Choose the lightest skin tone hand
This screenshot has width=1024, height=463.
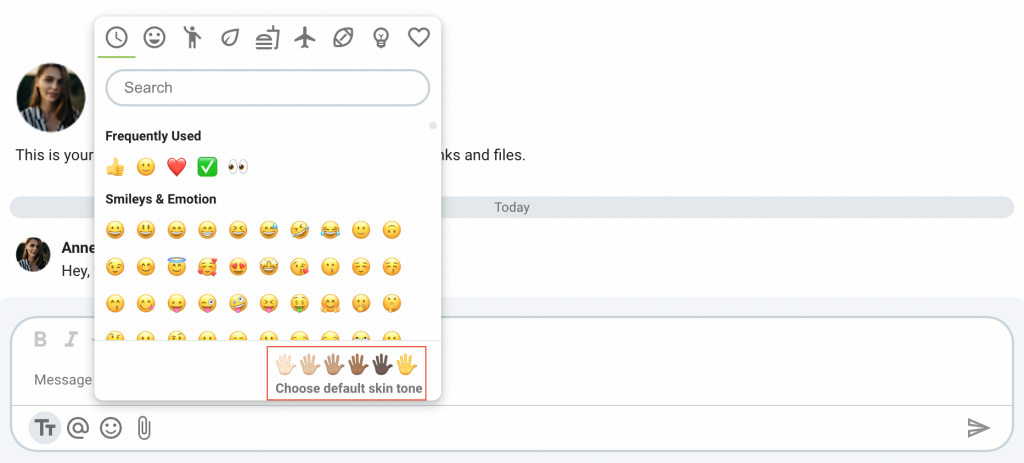285,364
